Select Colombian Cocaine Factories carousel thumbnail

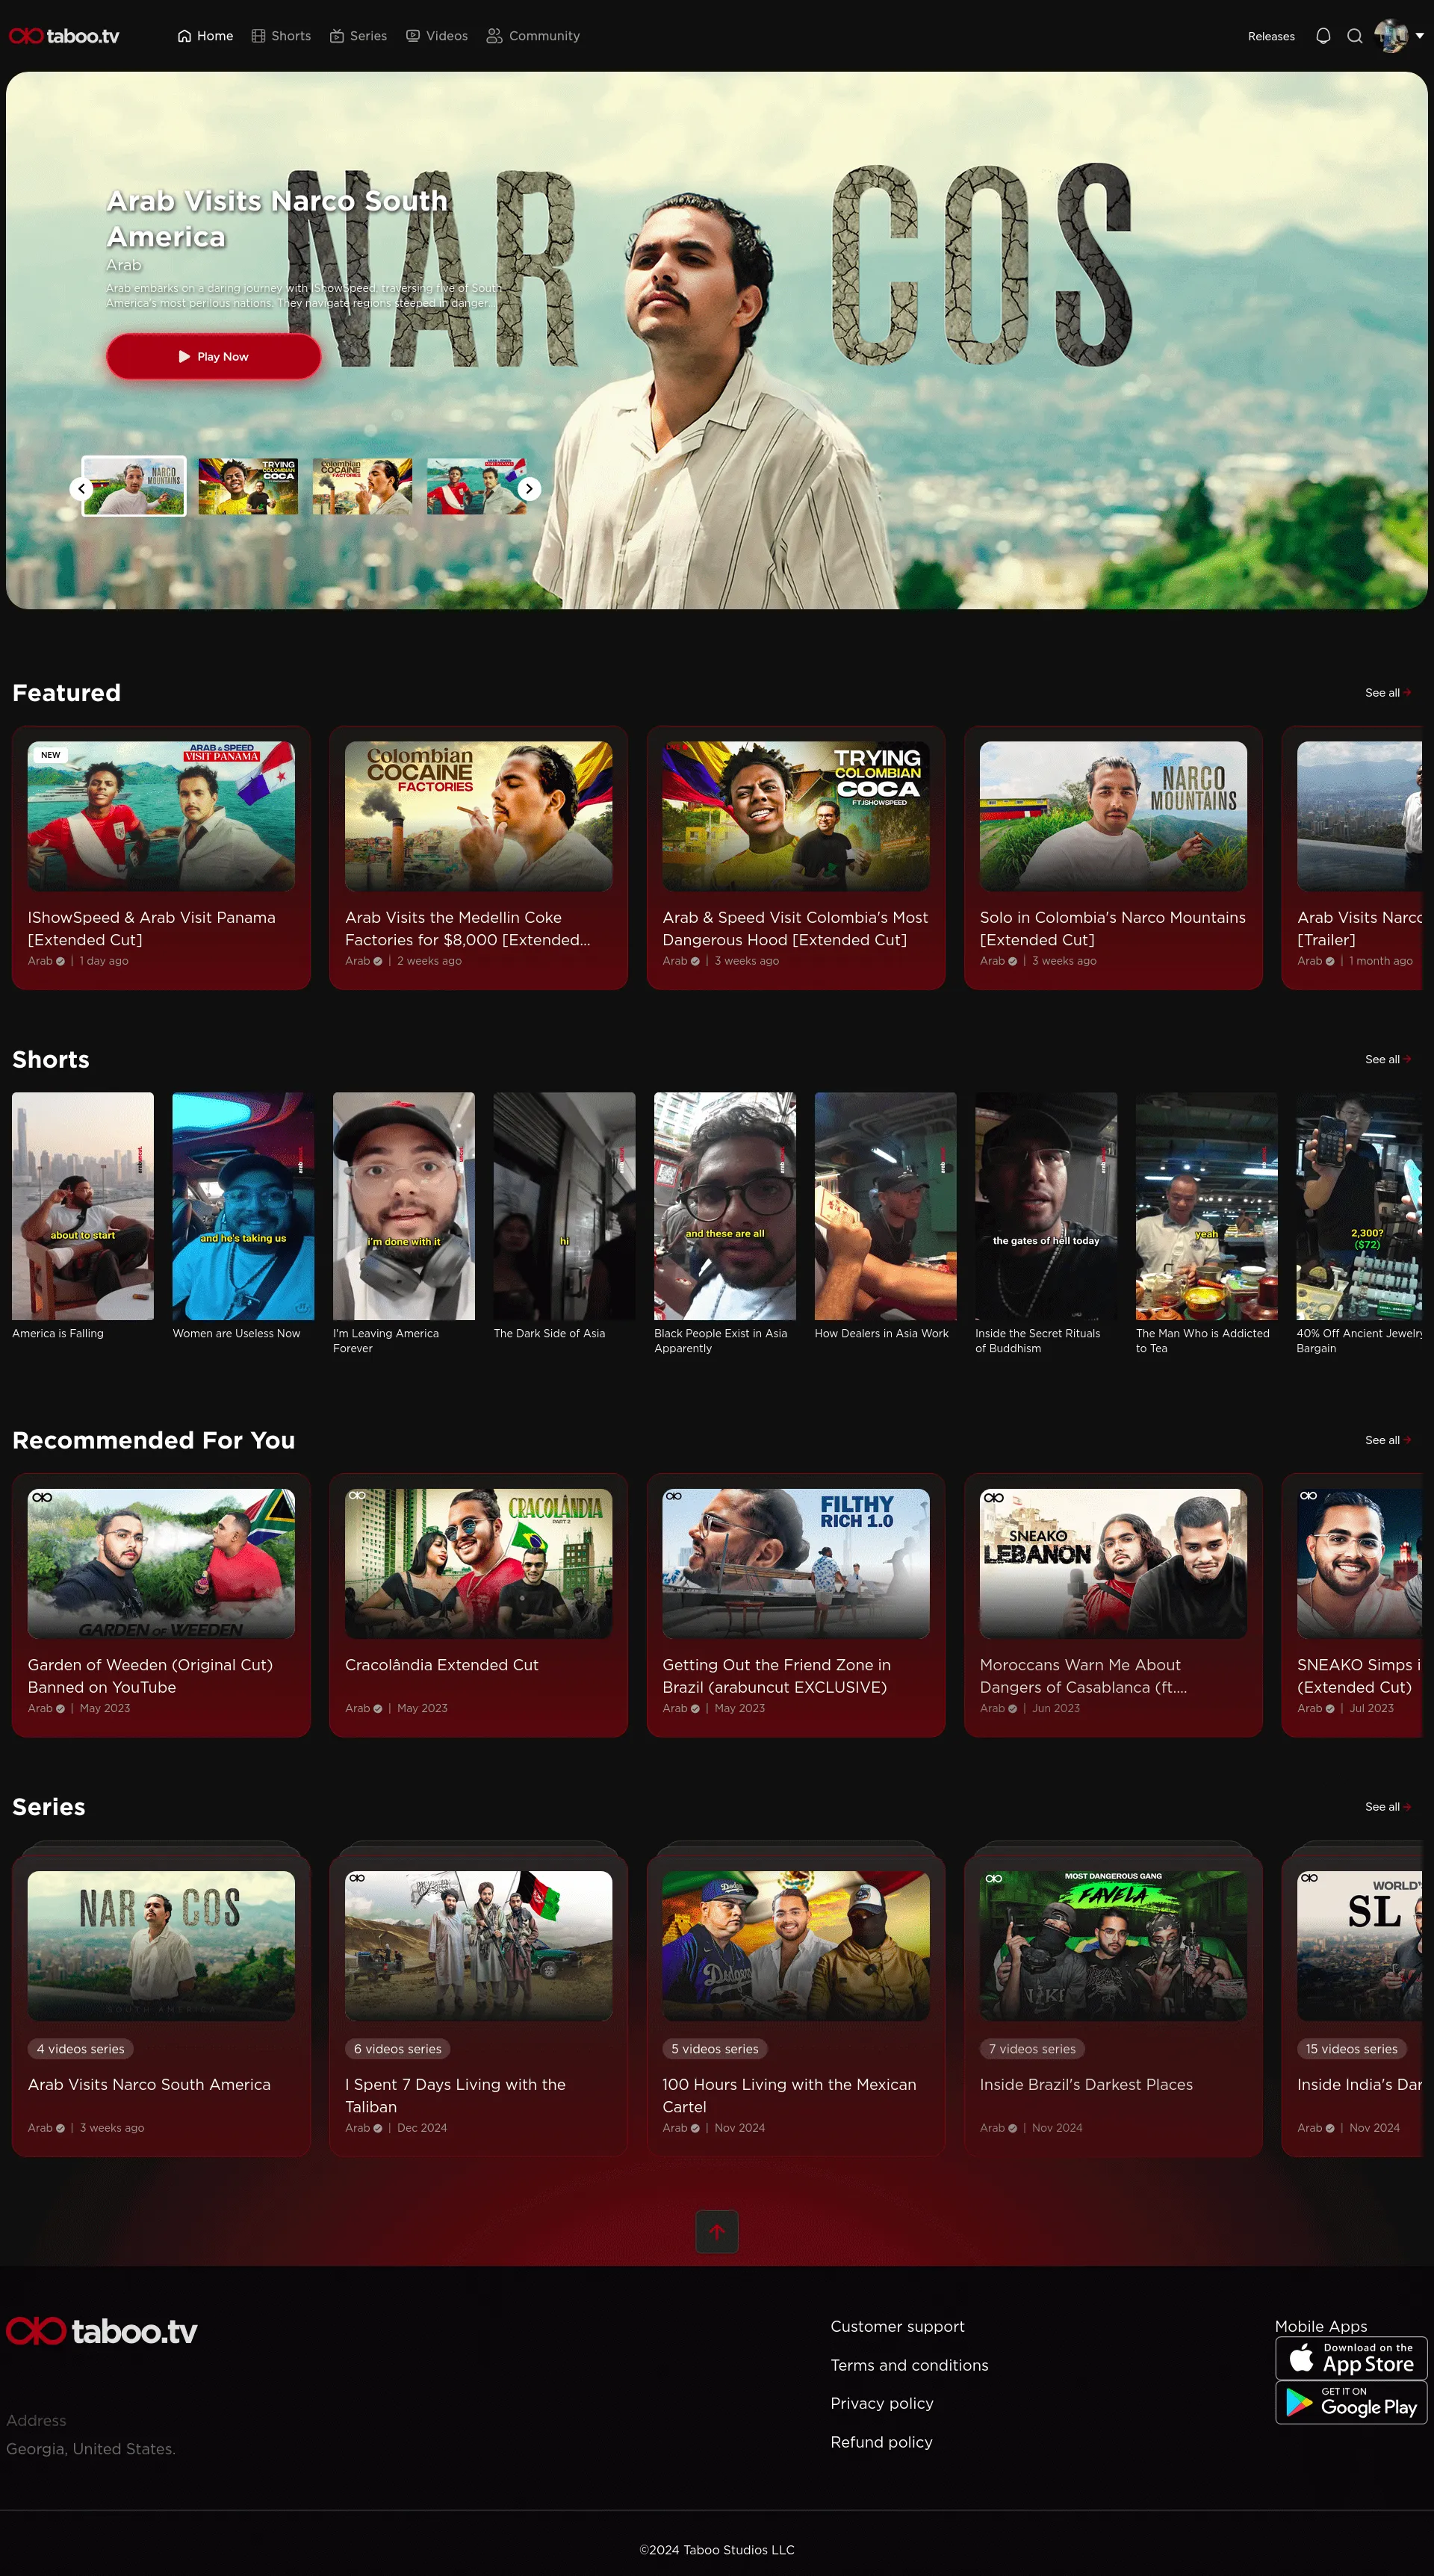click(362, 486)
